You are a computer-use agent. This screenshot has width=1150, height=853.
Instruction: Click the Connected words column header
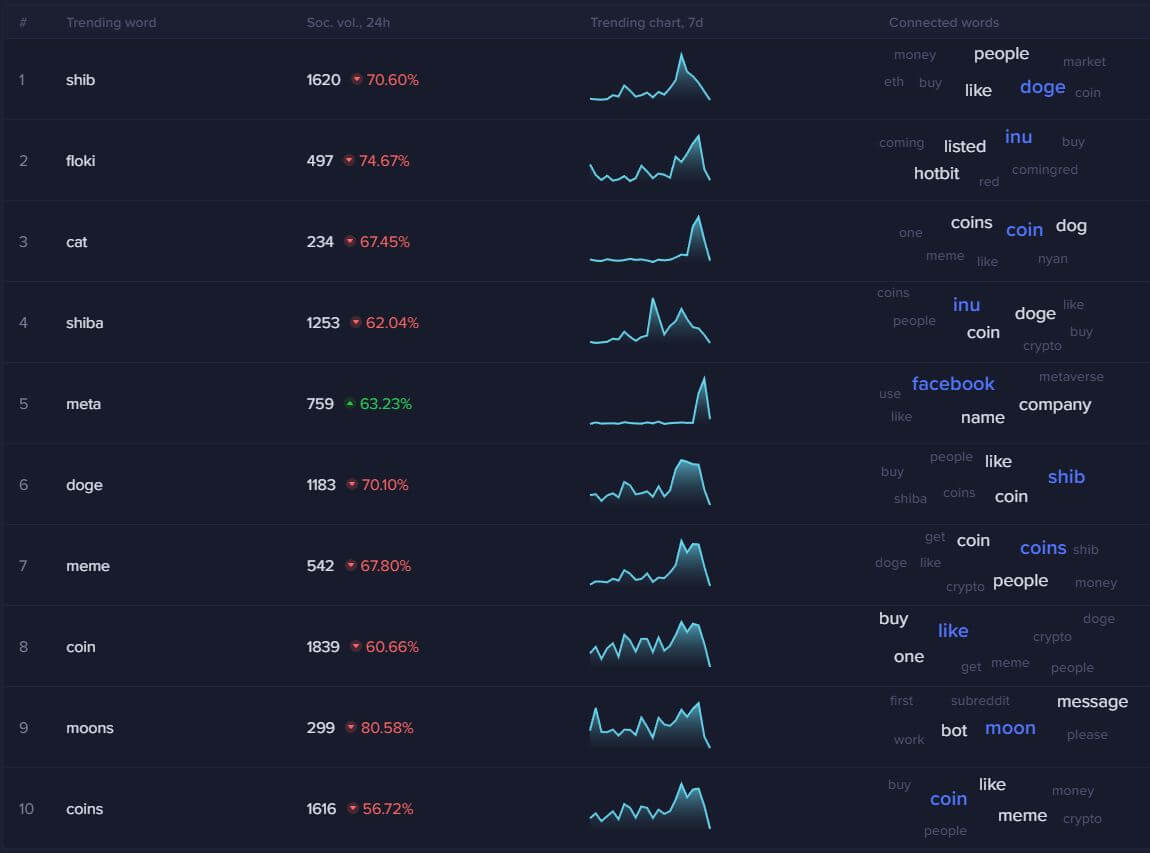point(943,23)
